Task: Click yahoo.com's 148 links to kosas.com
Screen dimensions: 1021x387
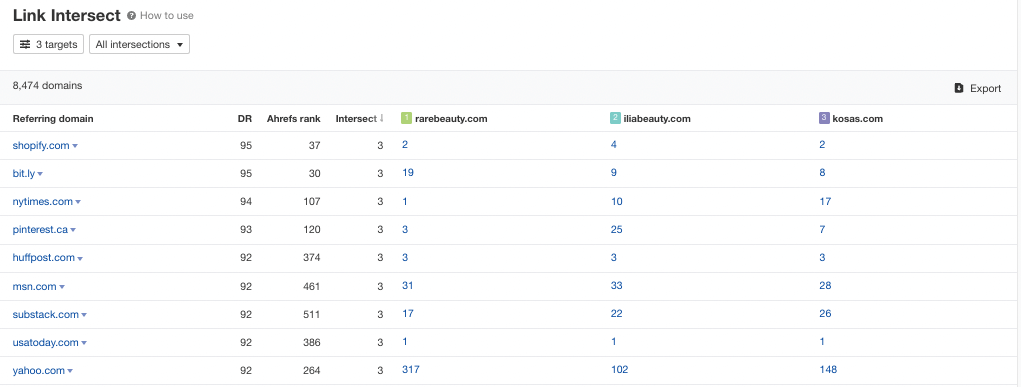Action: pos(828,369)
